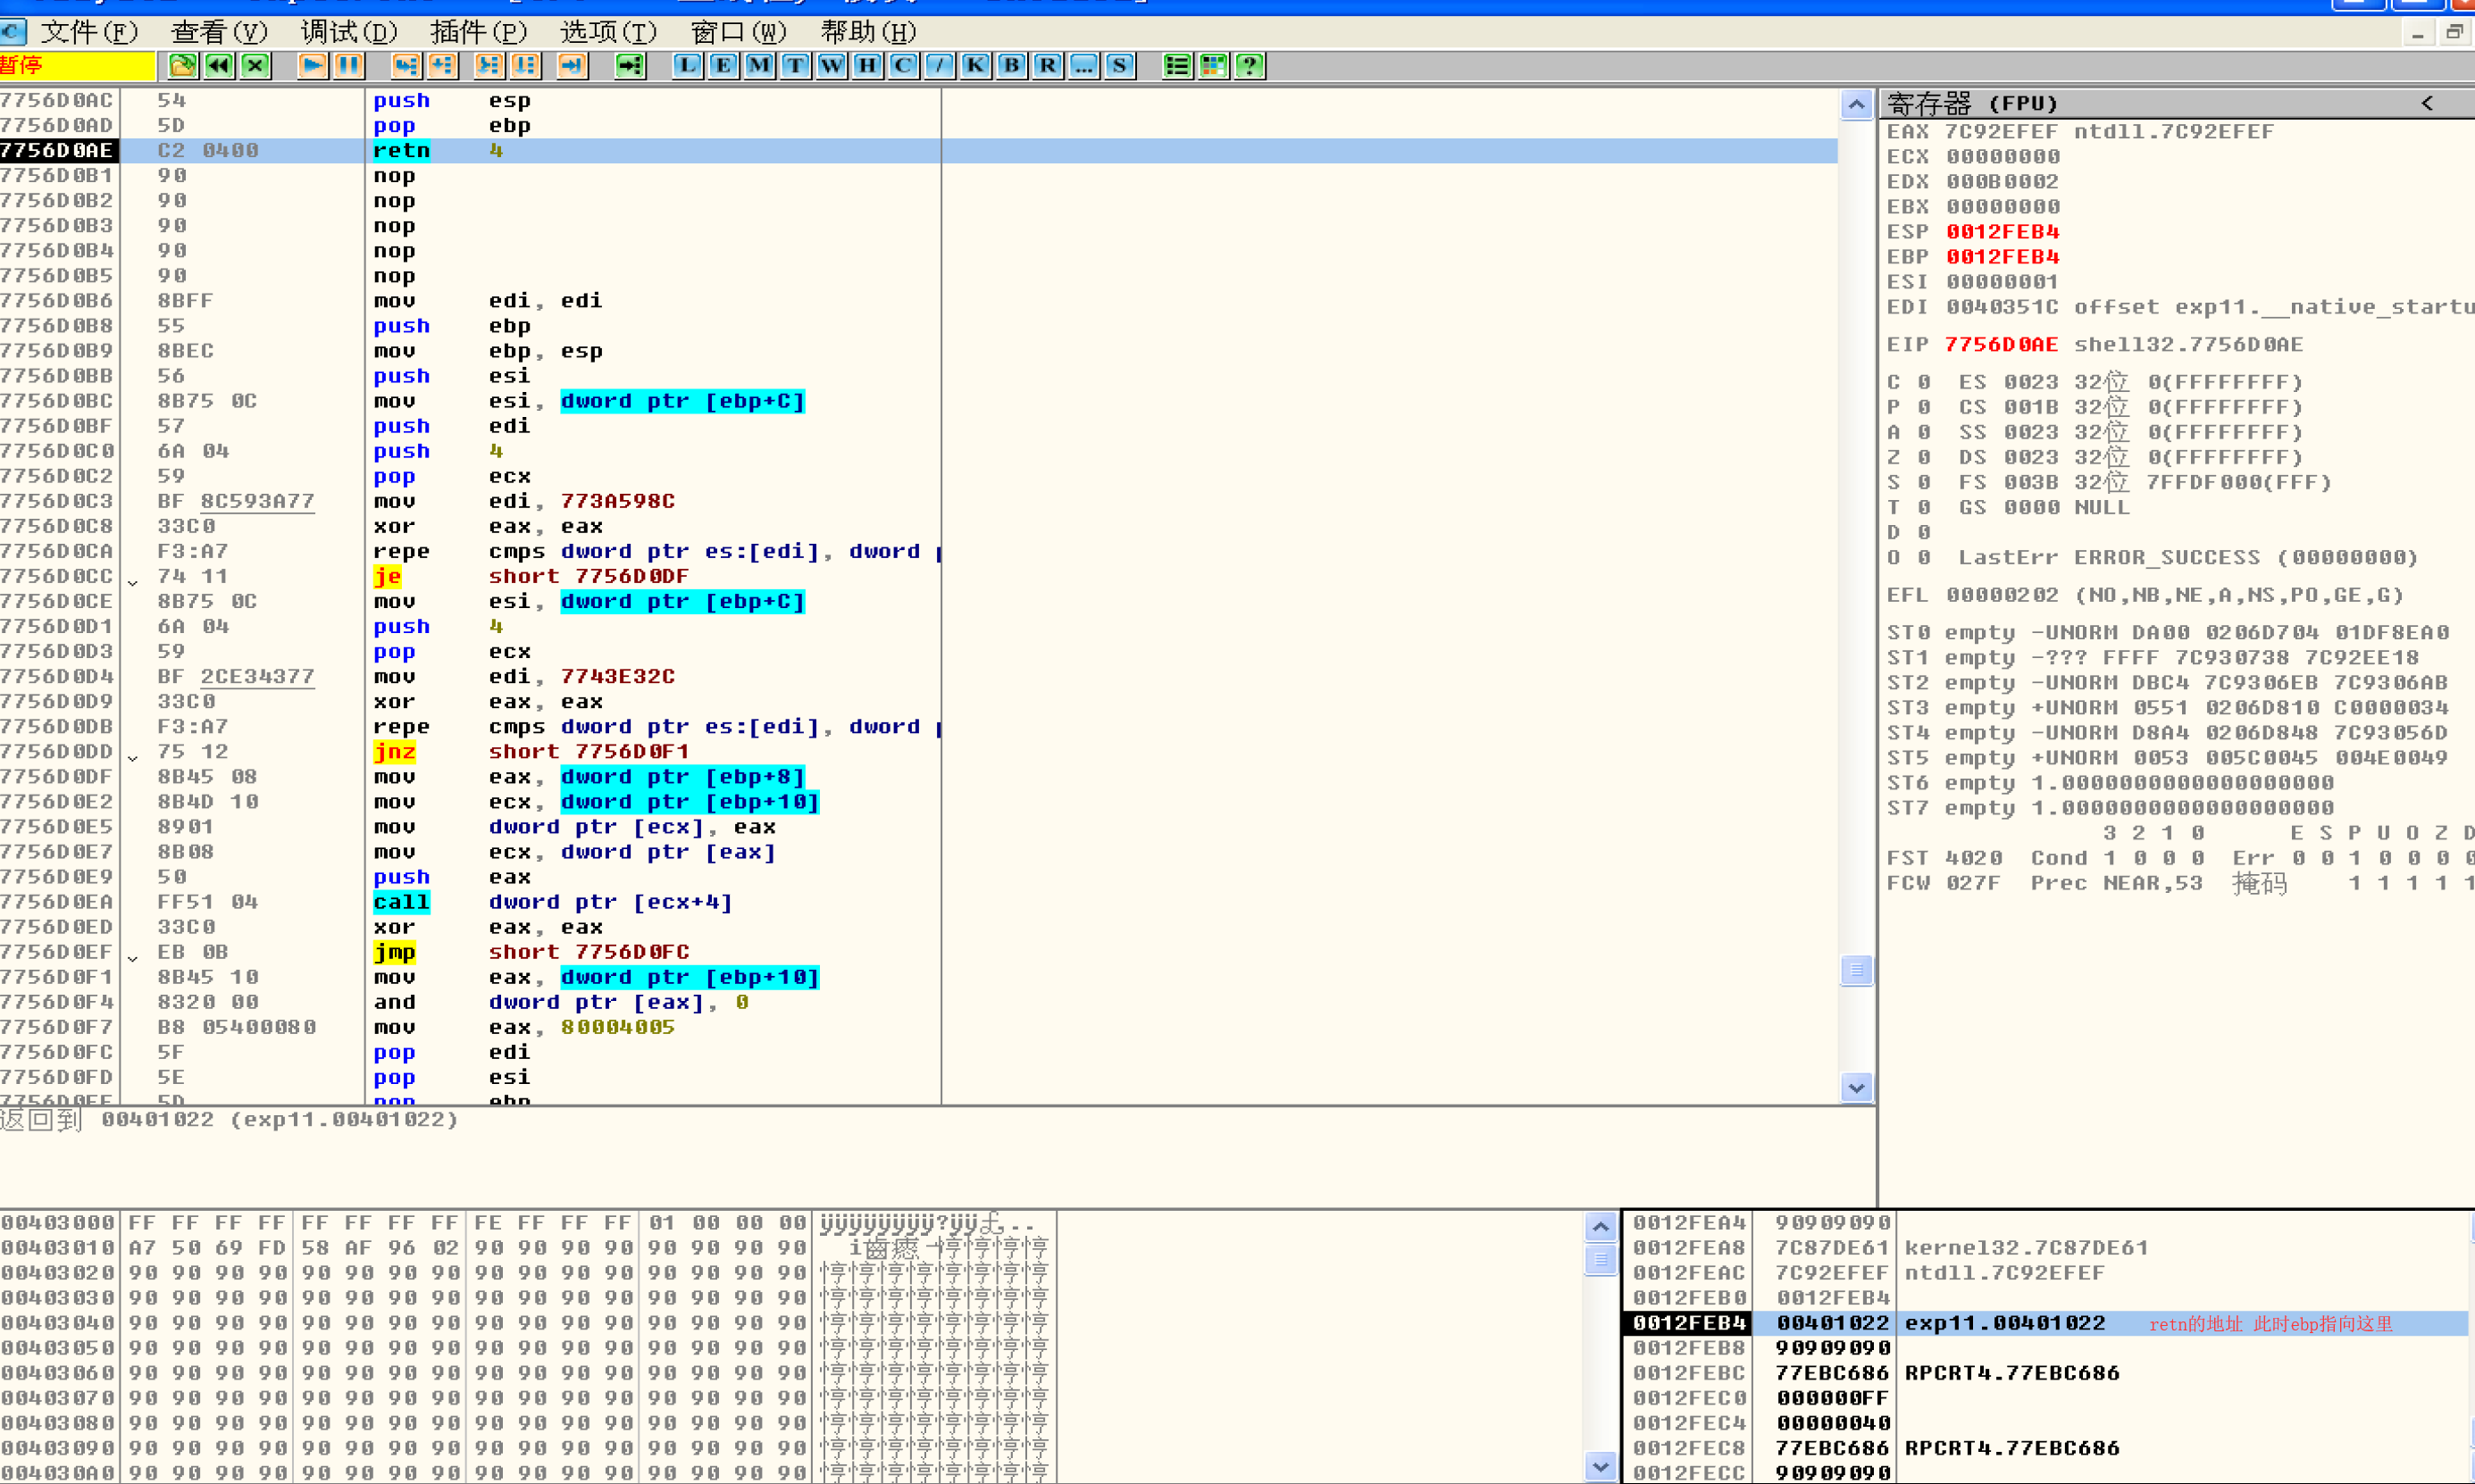Image resolution: width=2475 pixels, height=1484 pixels.
Task: Open Call stack with K button
Action: point(975,66)
